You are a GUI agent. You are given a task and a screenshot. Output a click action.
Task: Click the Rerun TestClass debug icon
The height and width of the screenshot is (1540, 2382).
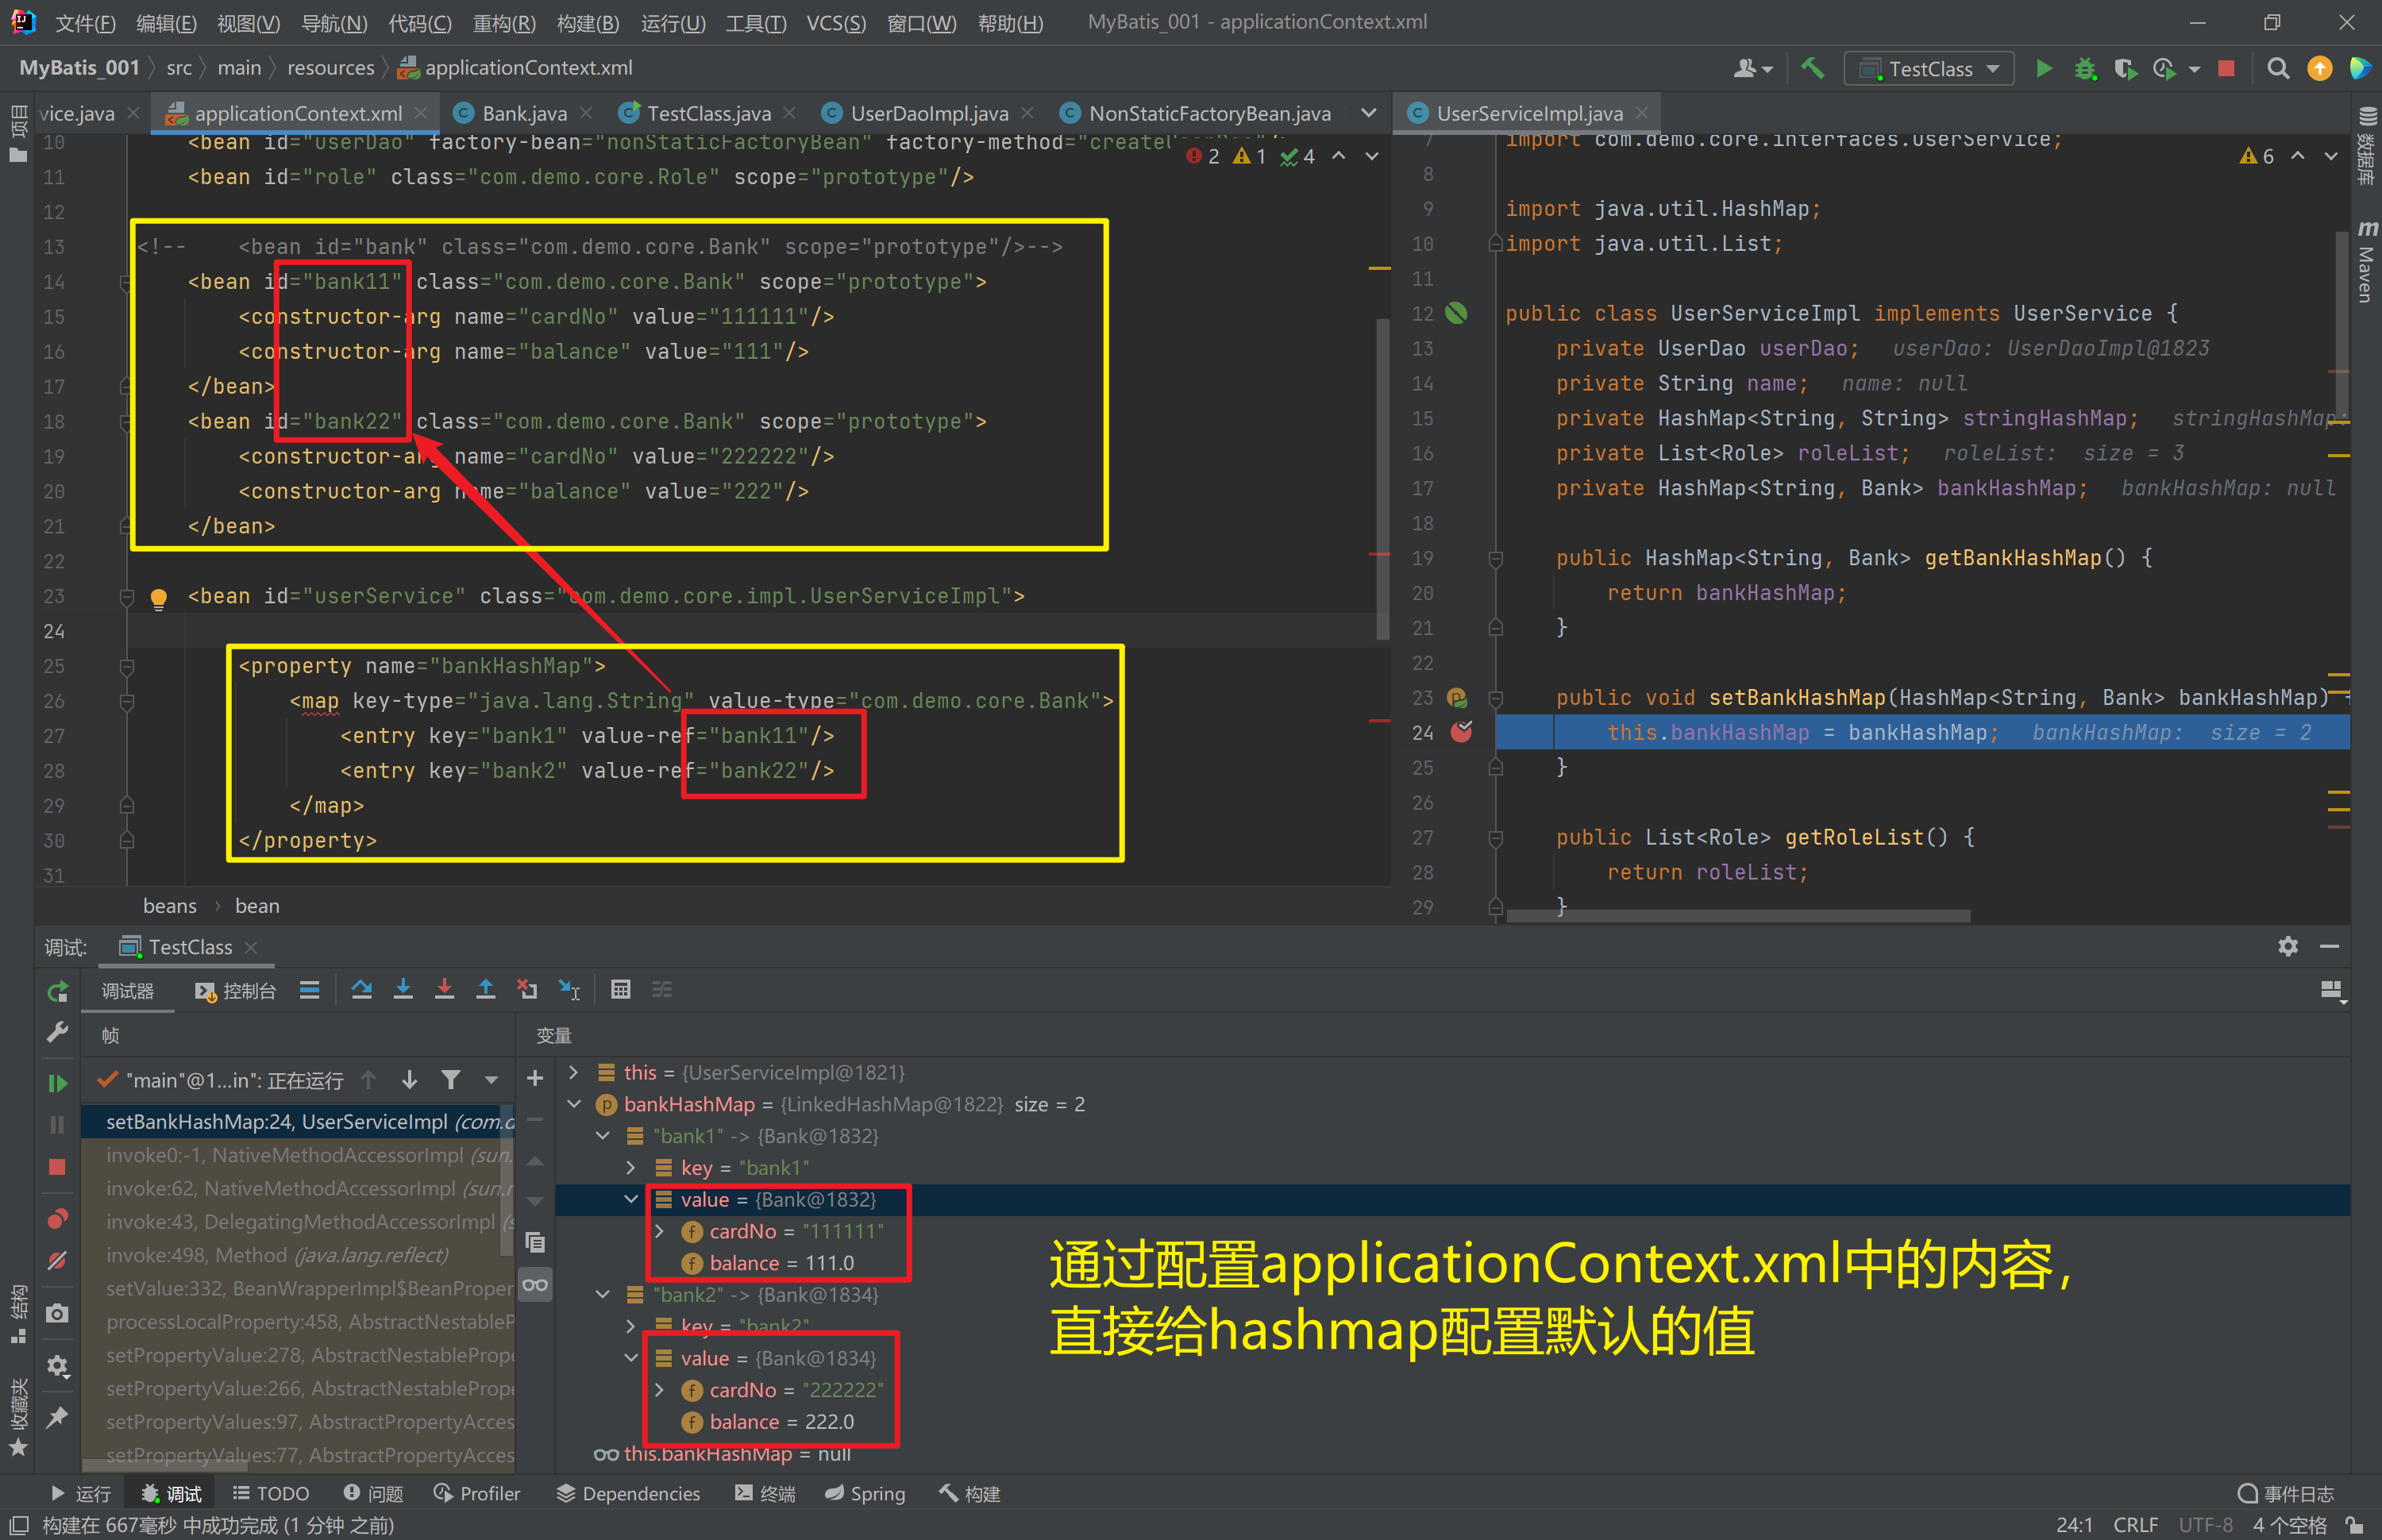click(57, 991)
